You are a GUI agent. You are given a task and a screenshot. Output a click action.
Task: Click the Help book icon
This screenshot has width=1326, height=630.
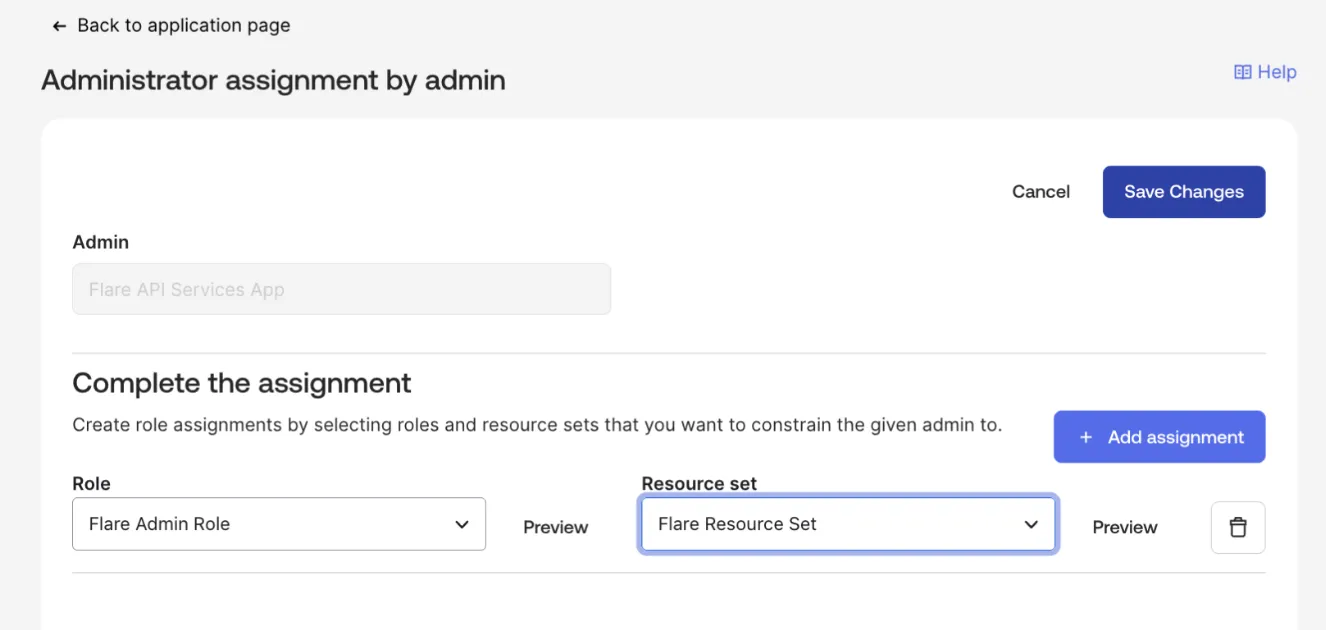pyautogui.click(x=1243, y=72)
